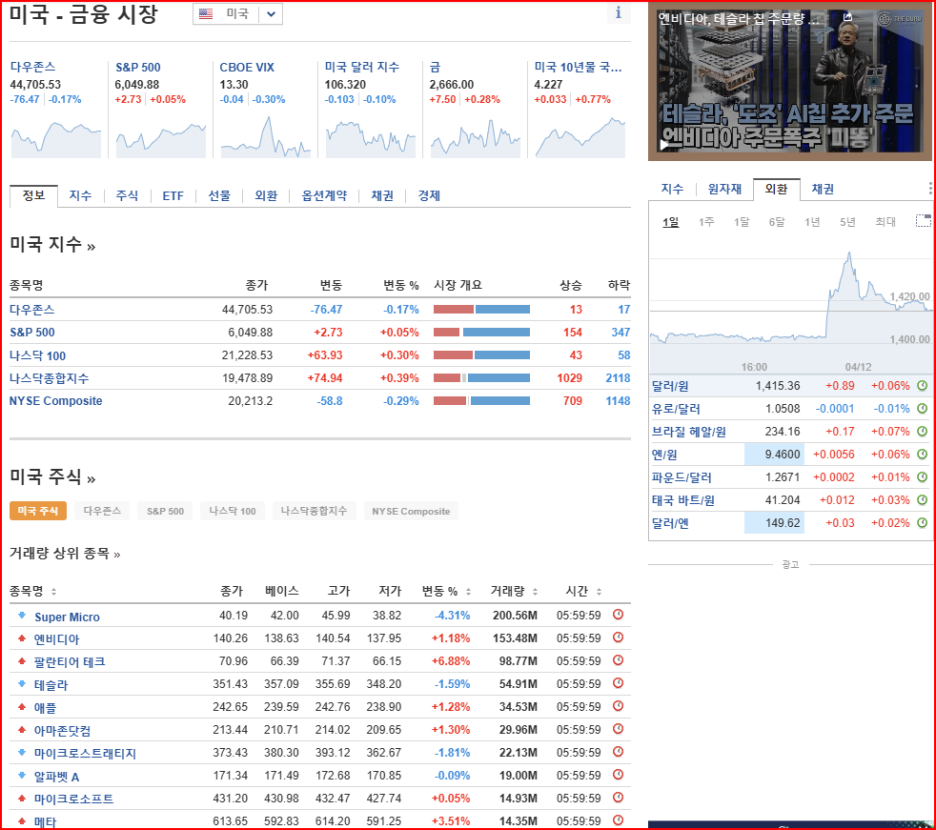Click the green clock icon for 태국 바트/원
936x830 pixels.
[x=922, y=500]
